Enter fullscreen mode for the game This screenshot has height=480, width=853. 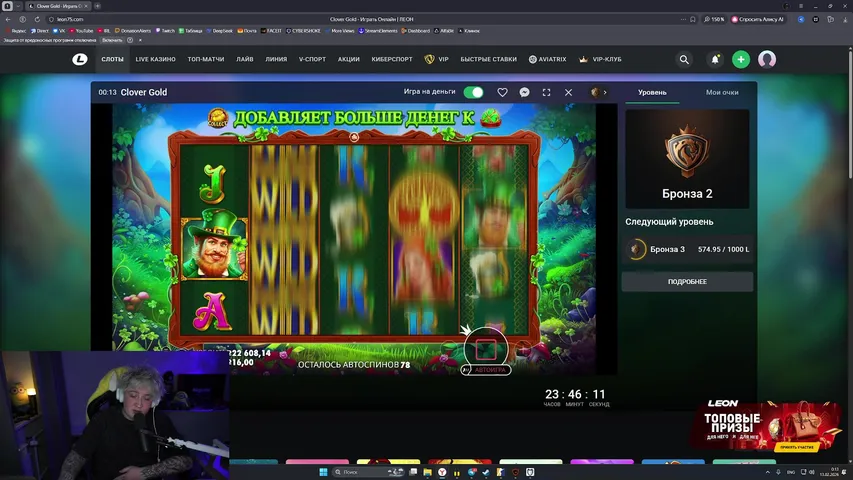click(x=546, y=92)
